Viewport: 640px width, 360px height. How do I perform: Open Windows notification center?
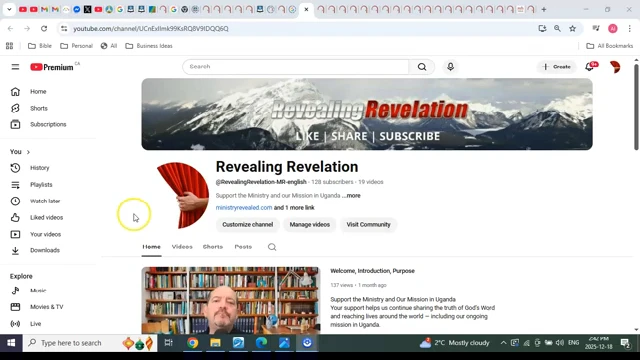[625, 343]
